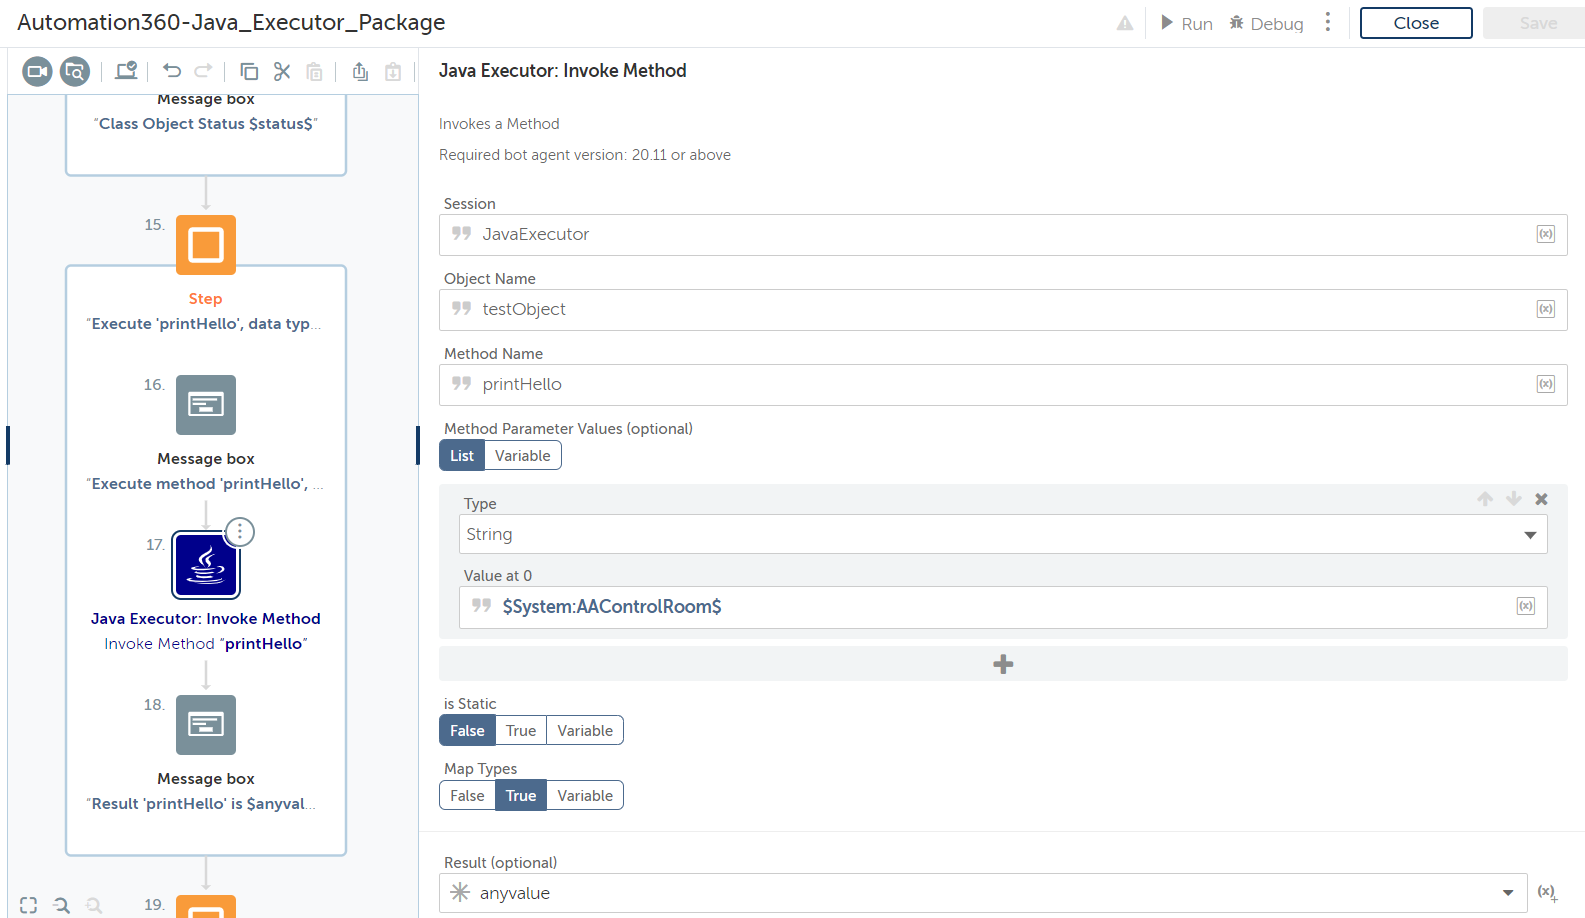Insert variable in Method Name field

click(x=1545, y=384)
